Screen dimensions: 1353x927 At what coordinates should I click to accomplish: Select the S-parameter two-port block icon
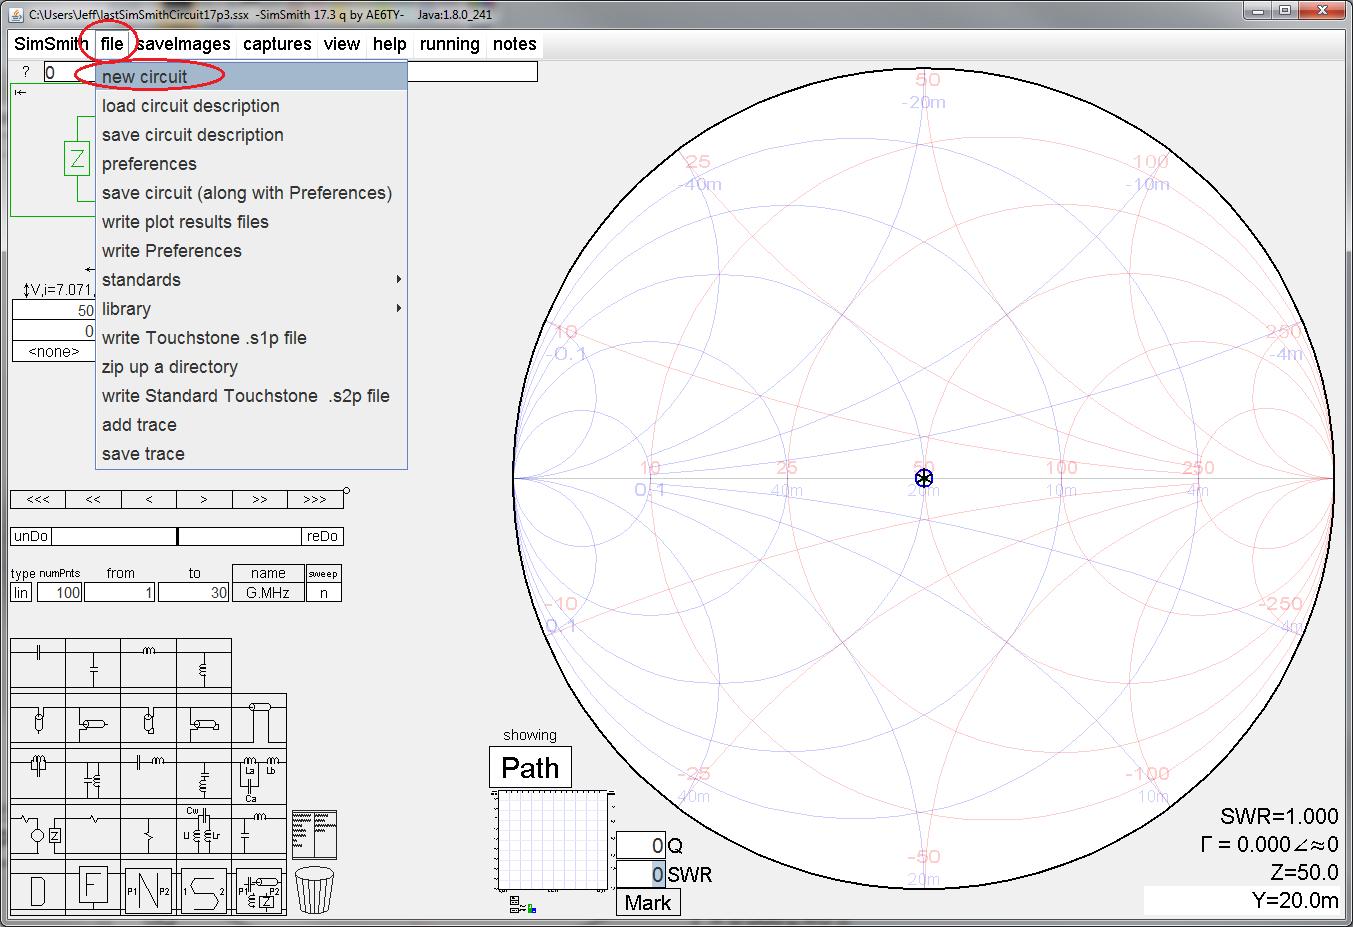click(202, 889)
